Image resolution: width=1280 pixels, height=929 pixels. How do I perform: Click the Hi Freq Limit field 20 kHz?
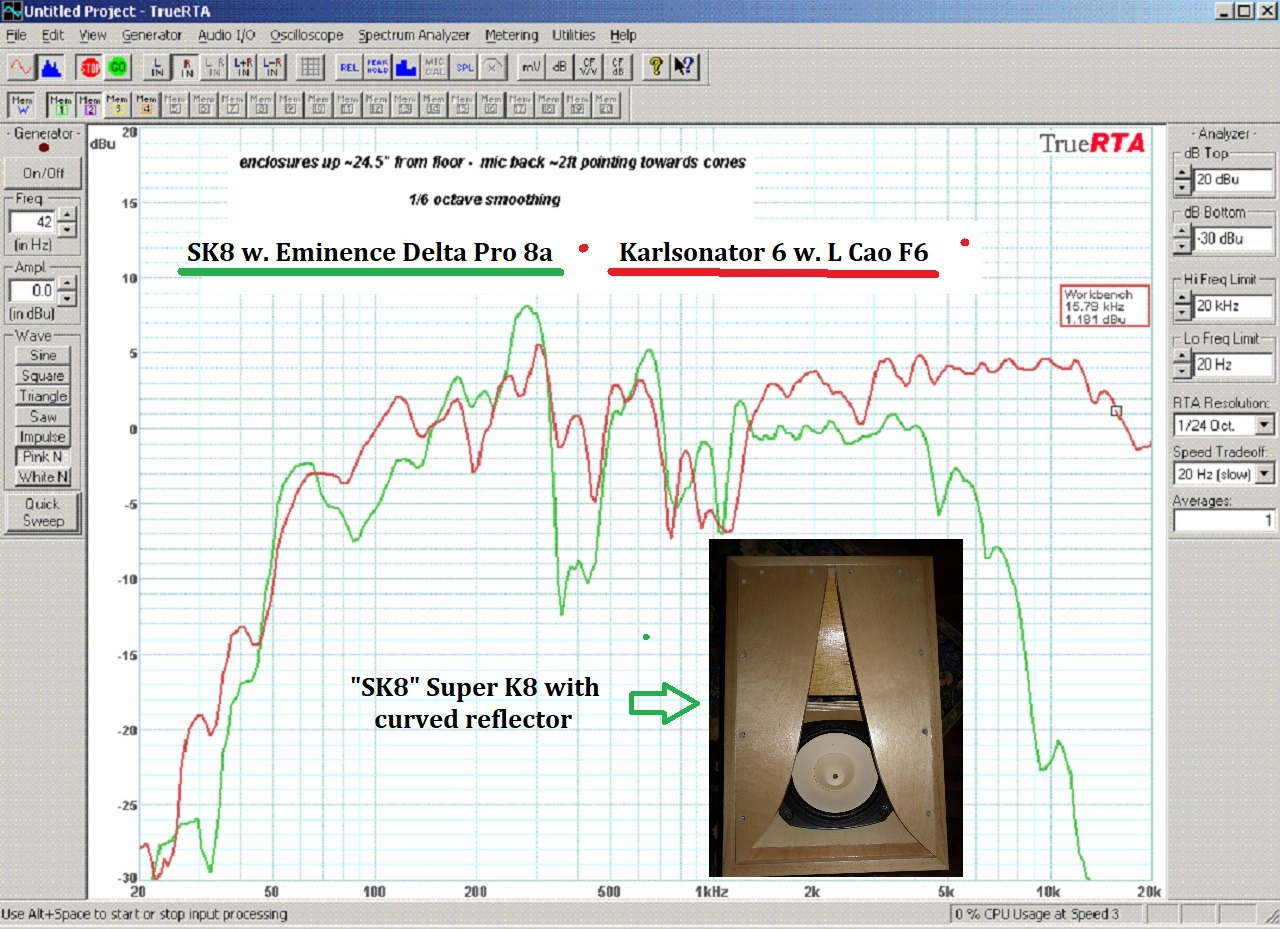pyautogui.click(x=1233, y=305)
